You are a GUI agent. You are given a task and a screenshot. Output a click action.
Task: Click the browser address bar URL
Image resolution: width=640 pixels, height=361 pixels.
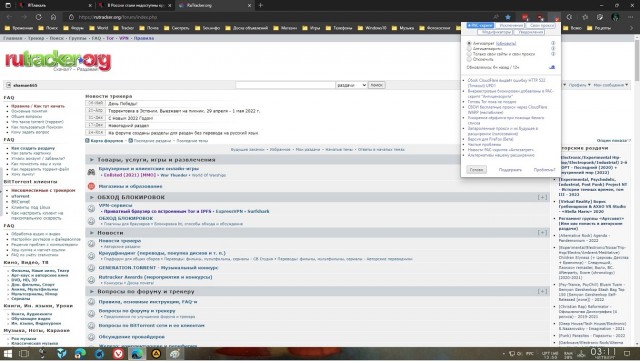(x=118, y=17)
